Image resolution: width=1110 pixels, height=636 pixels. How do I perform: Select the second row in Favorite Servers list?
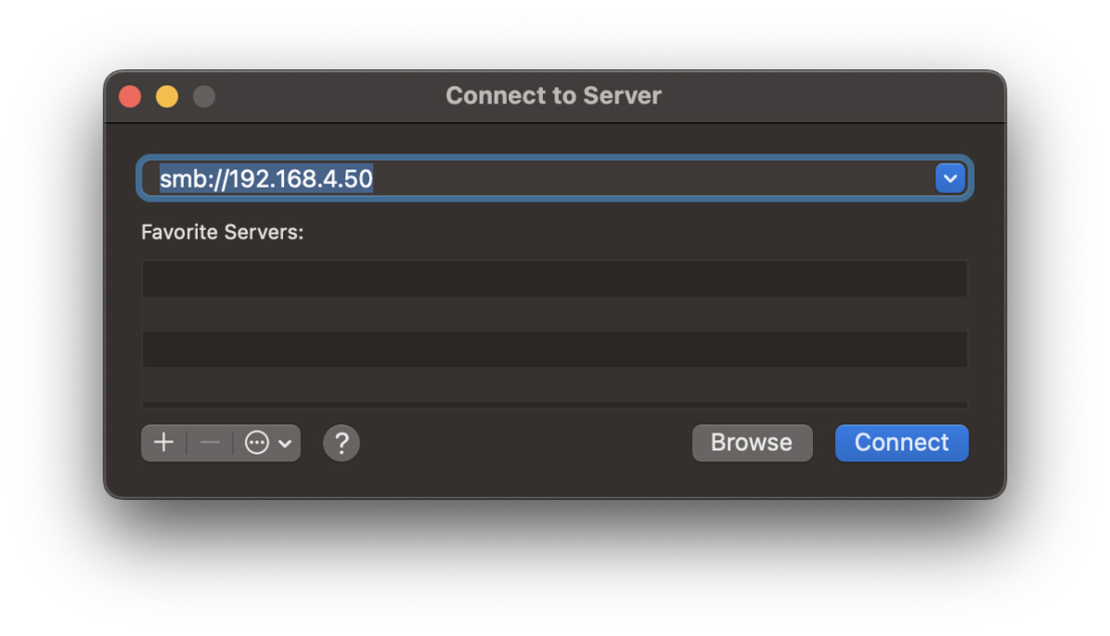tap(554, 314)
